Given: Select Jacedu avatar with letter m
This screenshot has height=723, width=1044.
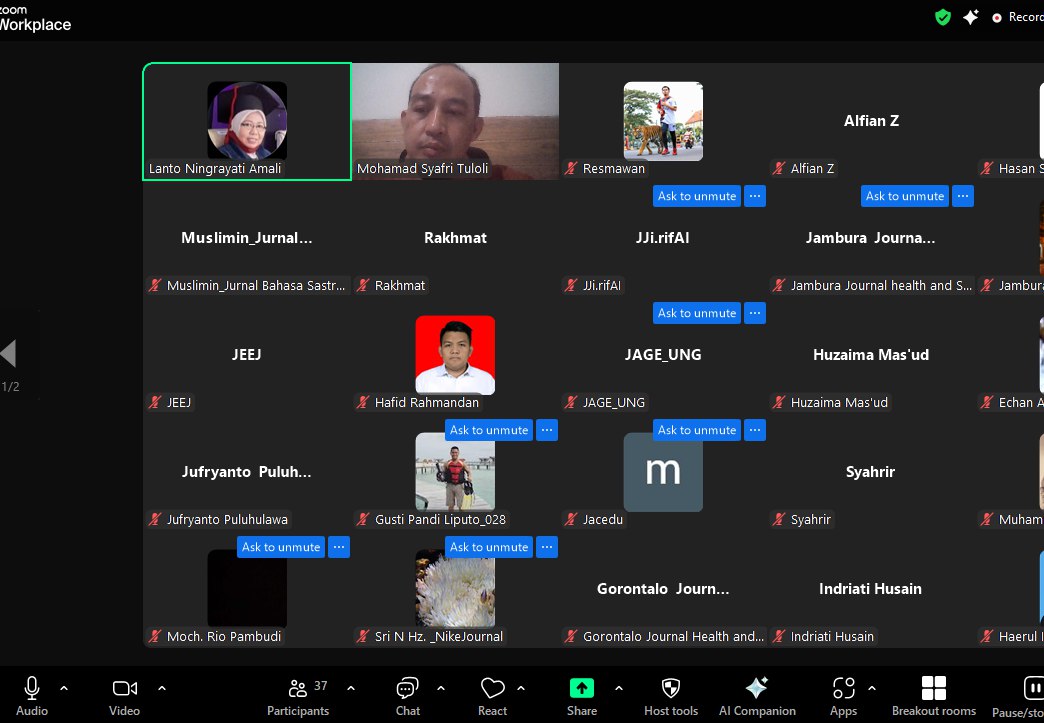Looking at the screenshot, I should (x=663, y=472).
